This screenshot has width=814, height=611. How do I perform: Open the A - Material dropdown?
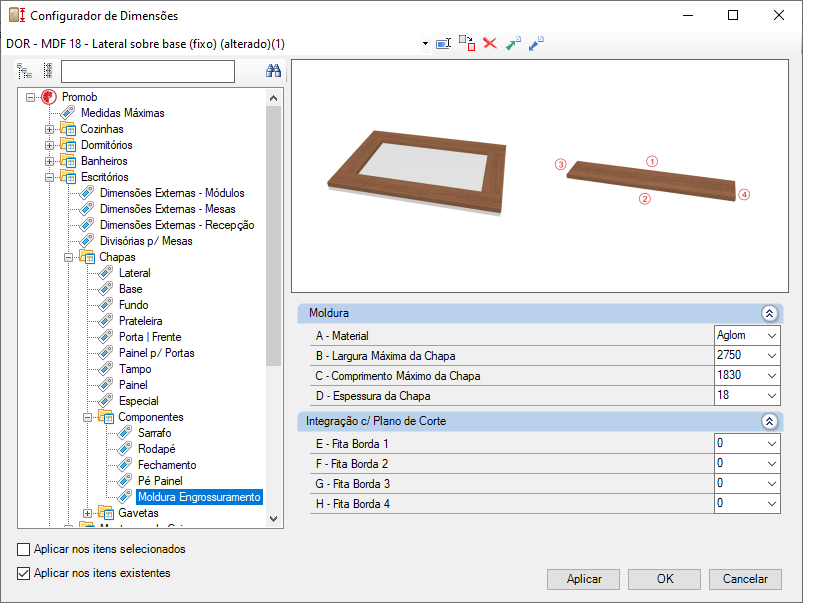tap(771, 336)
